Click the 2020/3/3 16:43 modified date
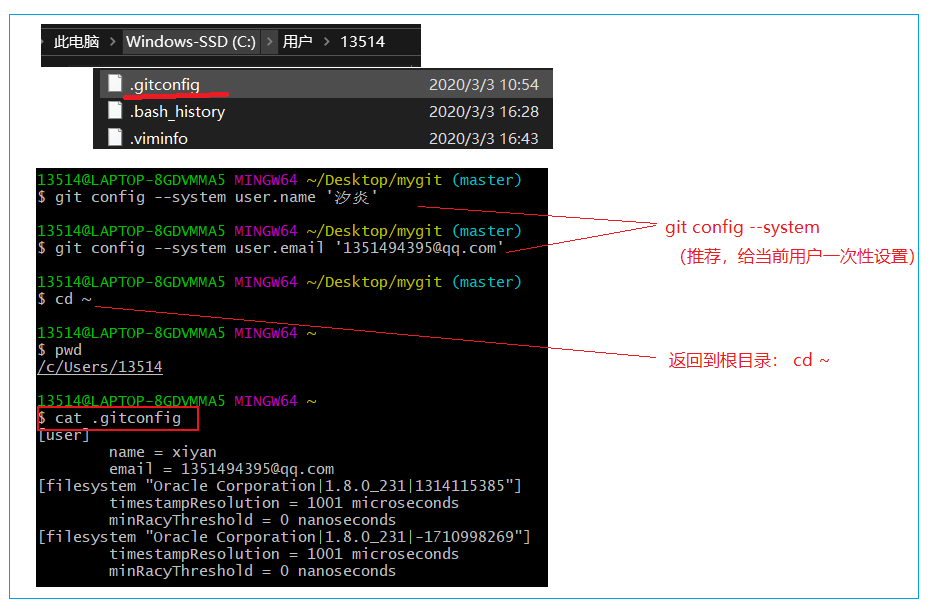Screen dimensions: 931x610 [483, 138]
